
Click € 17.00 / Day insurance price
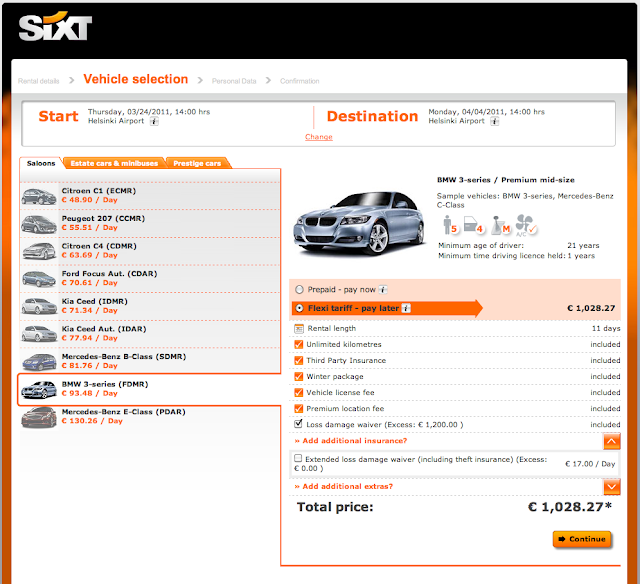(x=590, y=464)
